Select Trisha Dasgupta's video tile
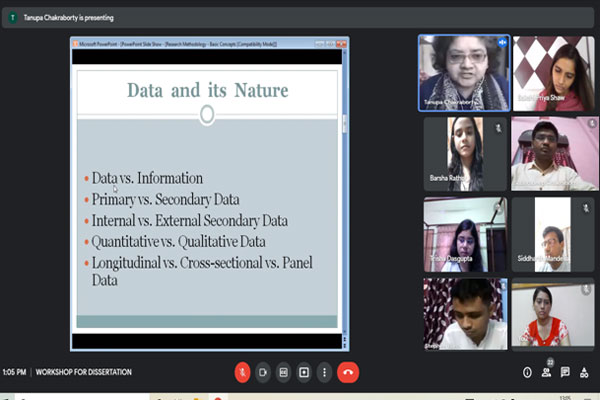Viewport: 600px width, 400px height. tap(465, 234)
